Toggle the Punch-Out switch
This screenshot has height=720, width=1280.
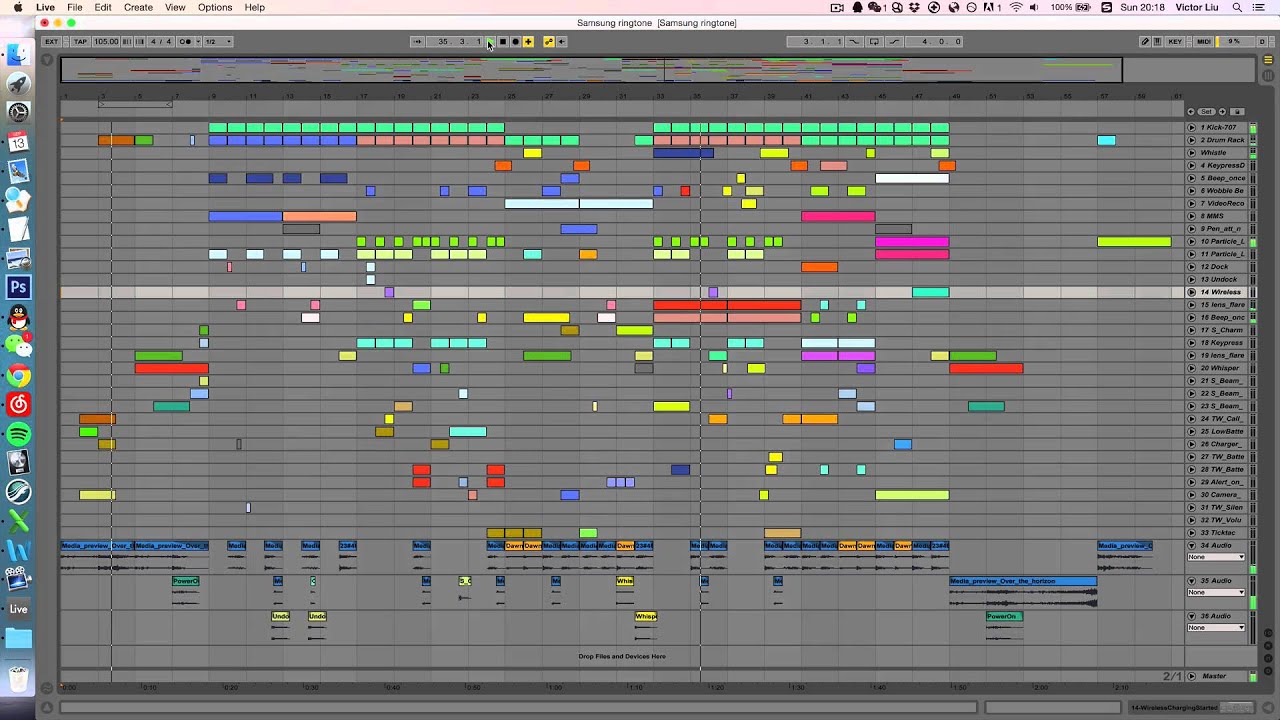pos(895,42)
